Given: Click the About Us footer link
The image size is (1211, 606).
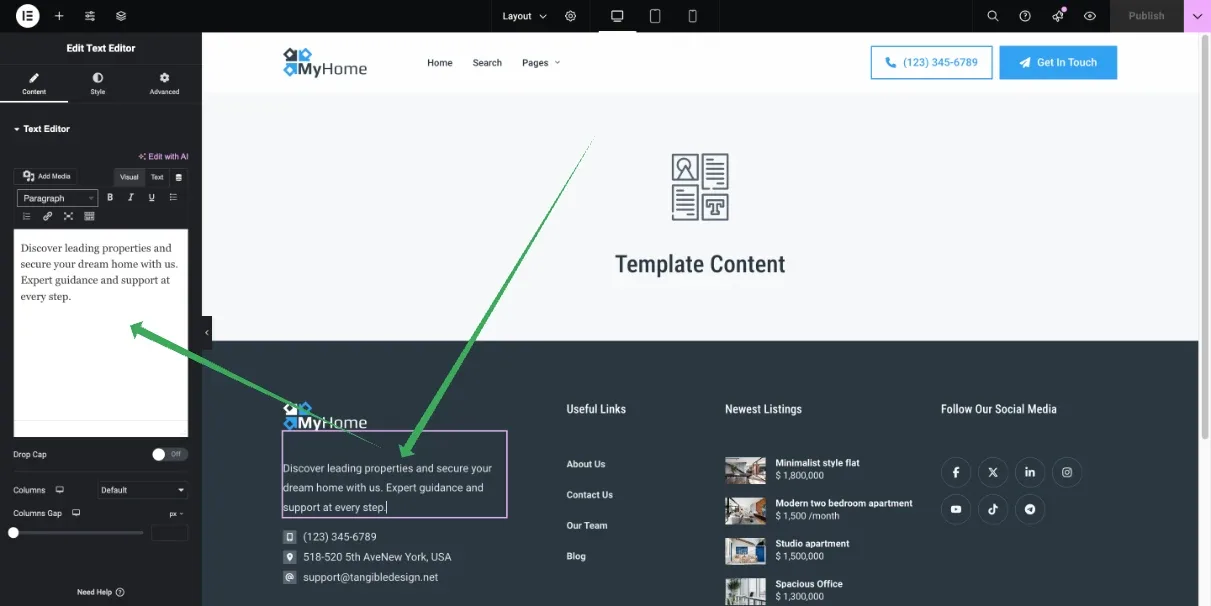Looking at the screenshot, I should [586, 464].
